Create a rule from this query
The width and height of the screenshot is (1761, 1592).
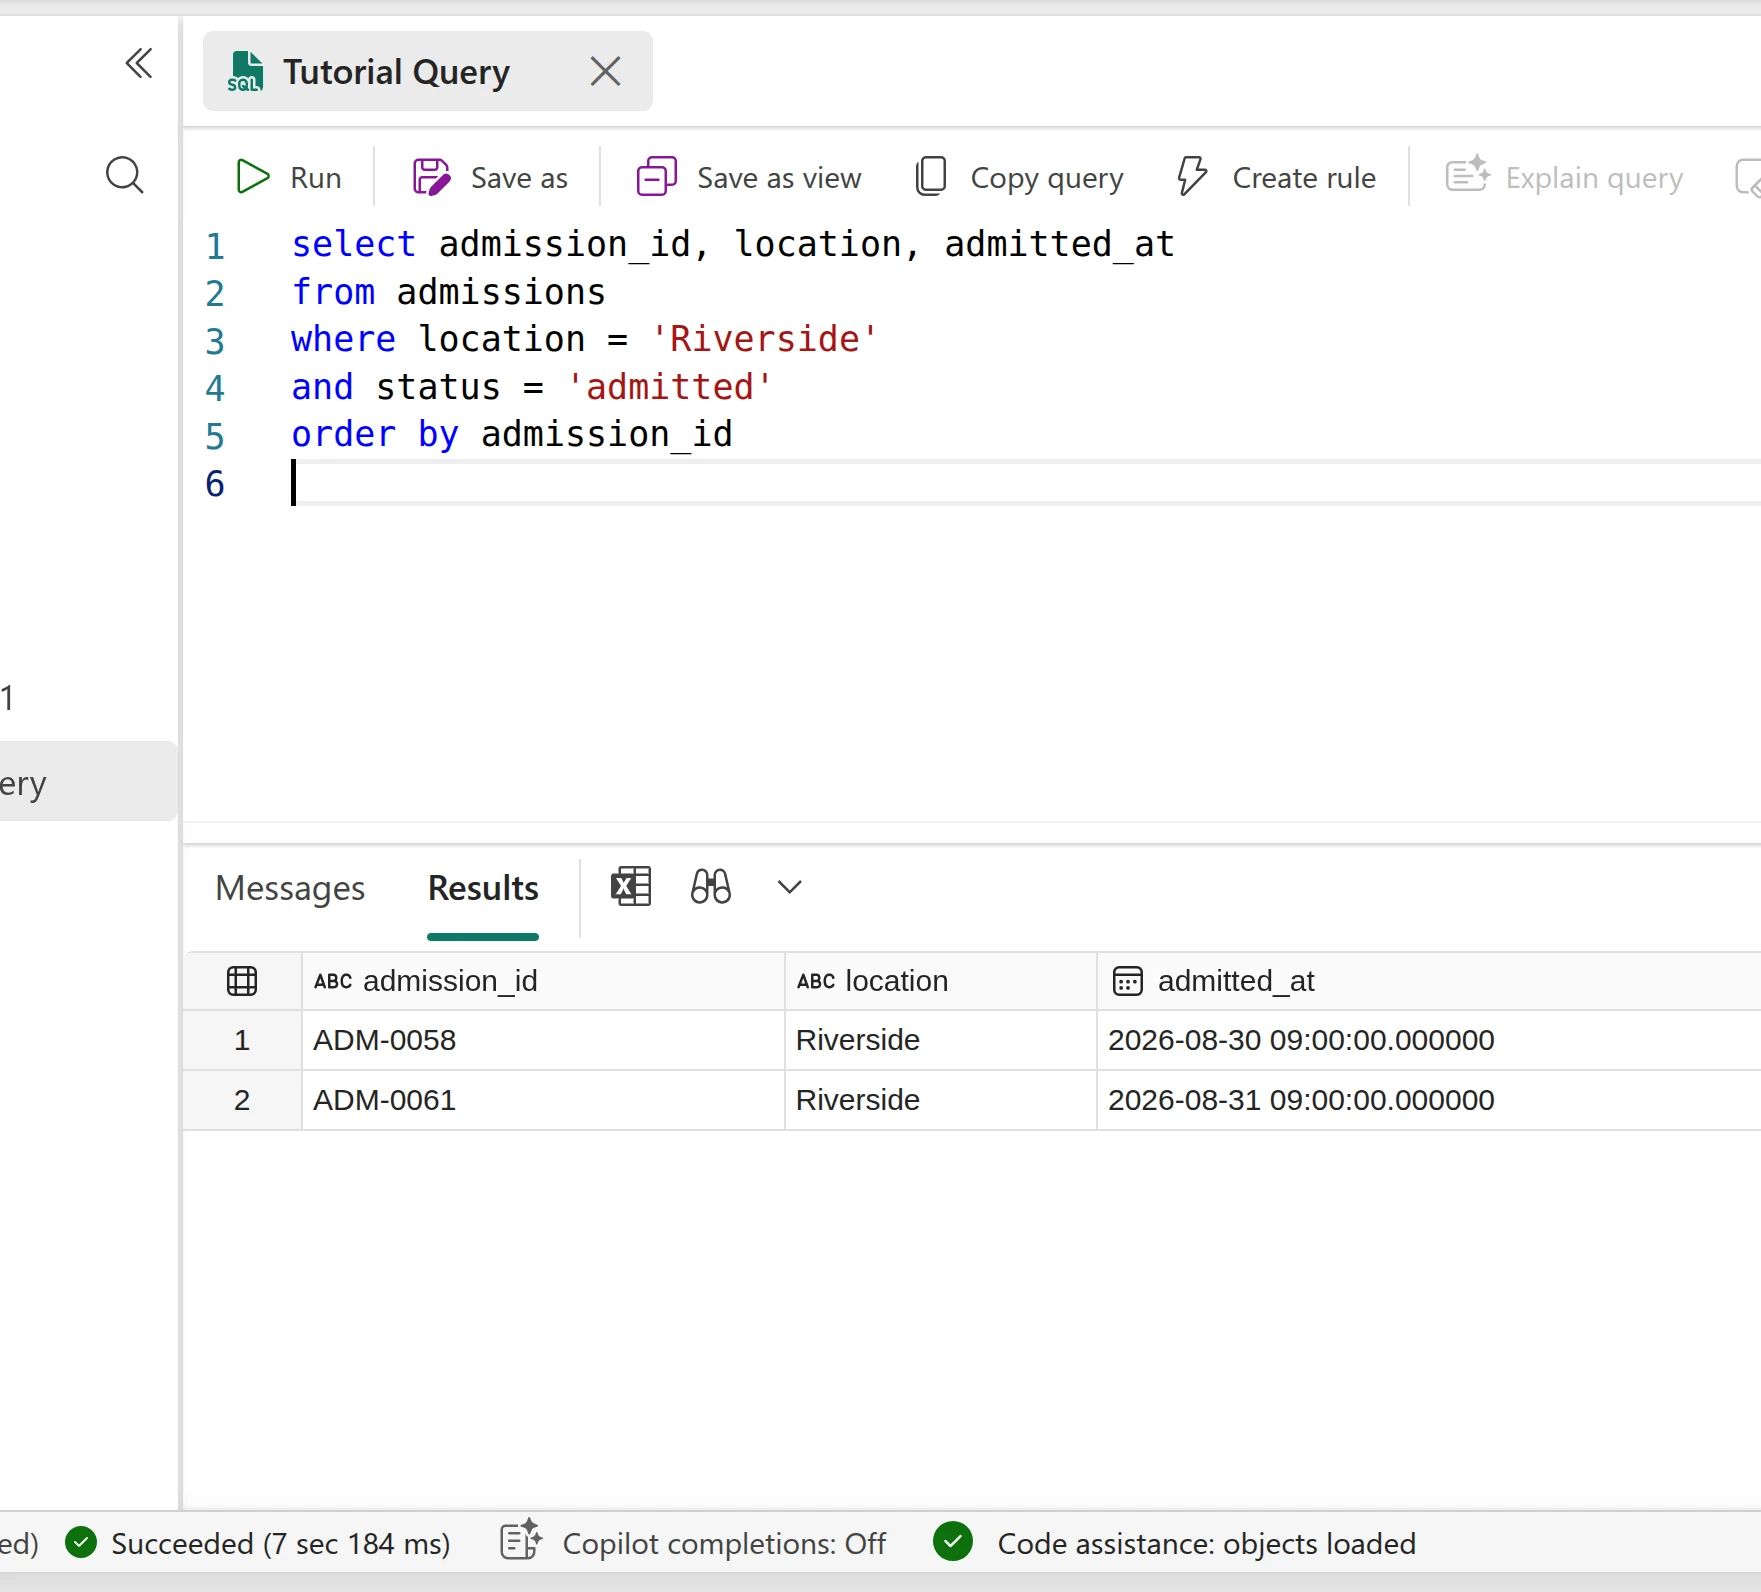pos(1277,177)
